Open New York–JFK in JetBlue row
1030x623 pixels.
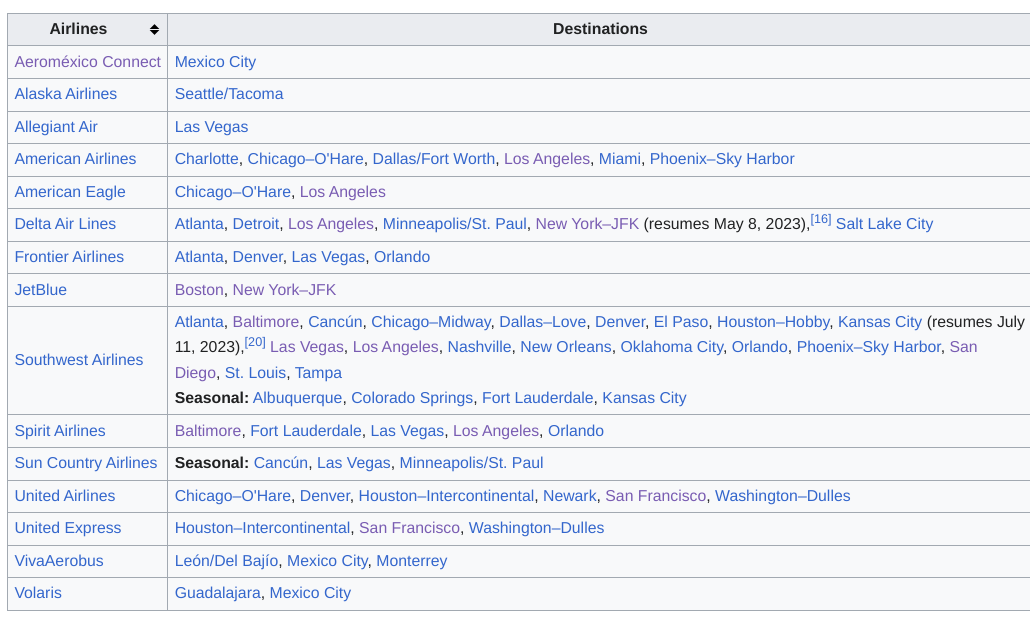coord(284,290)
